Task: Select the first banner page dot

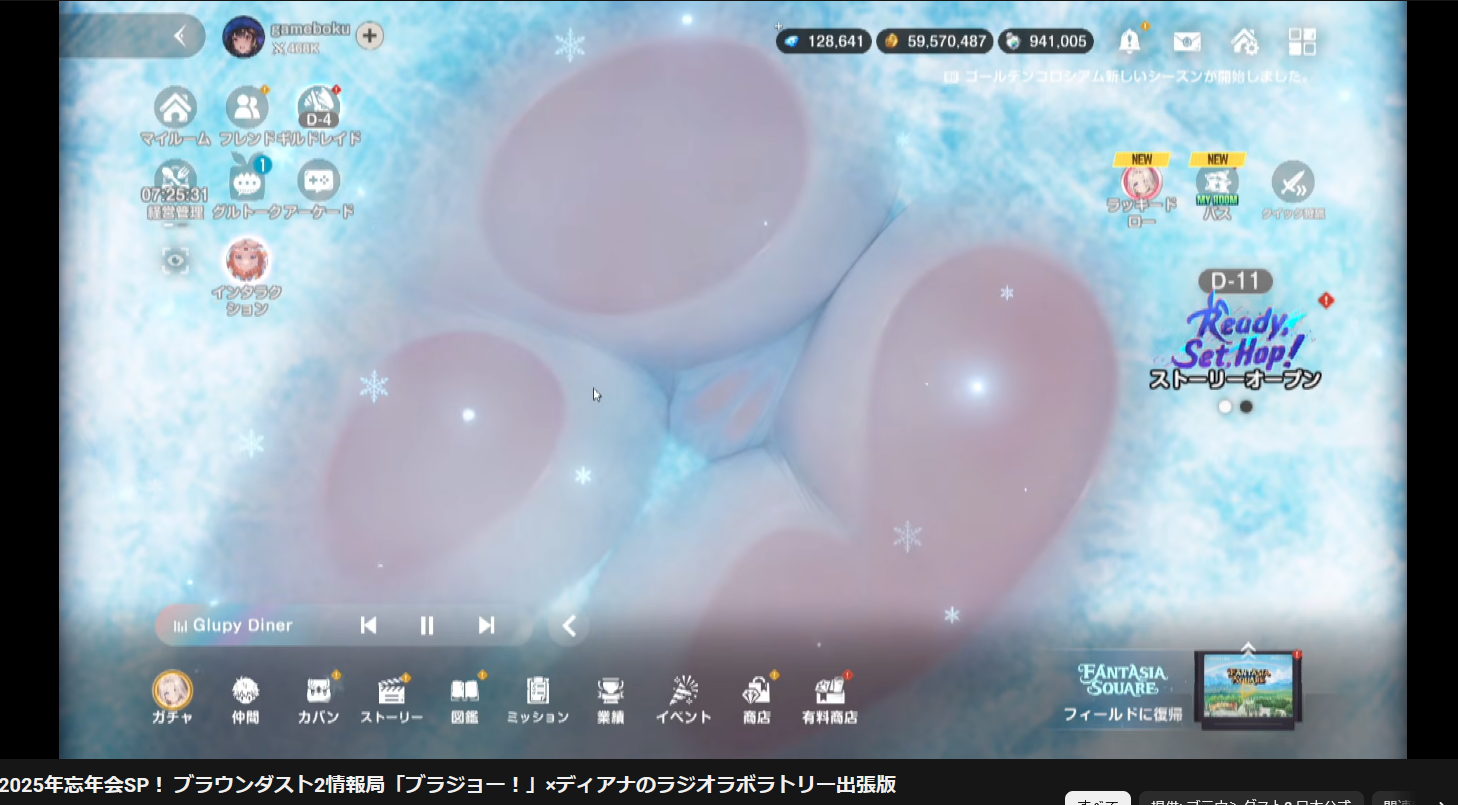Action: (x=1225, y=407)
